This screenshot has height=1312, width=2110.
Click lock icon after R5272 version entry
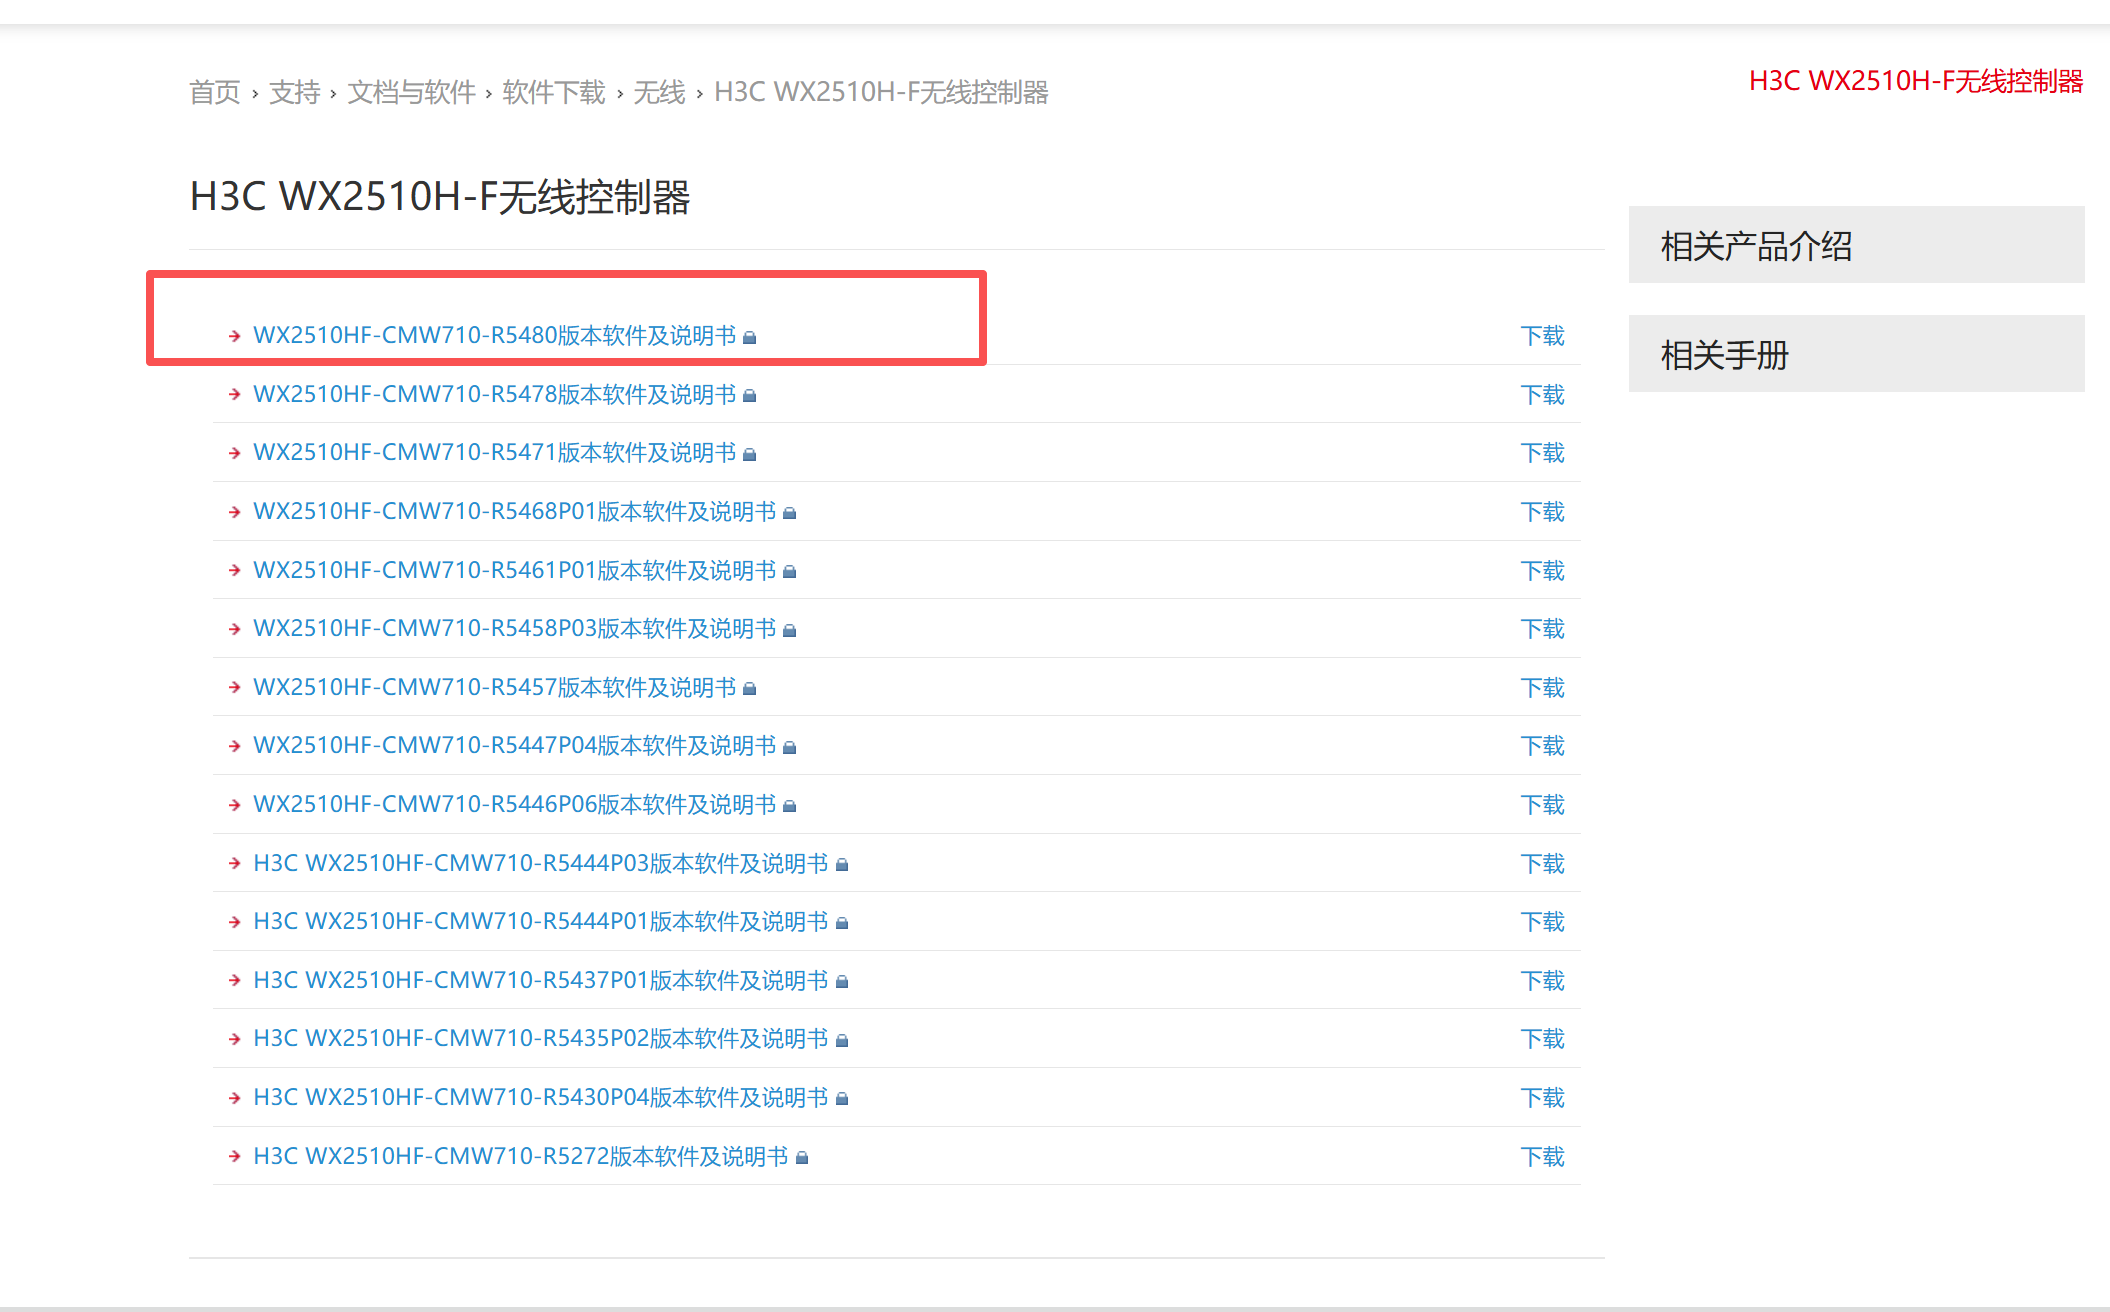coord(802,1158)
